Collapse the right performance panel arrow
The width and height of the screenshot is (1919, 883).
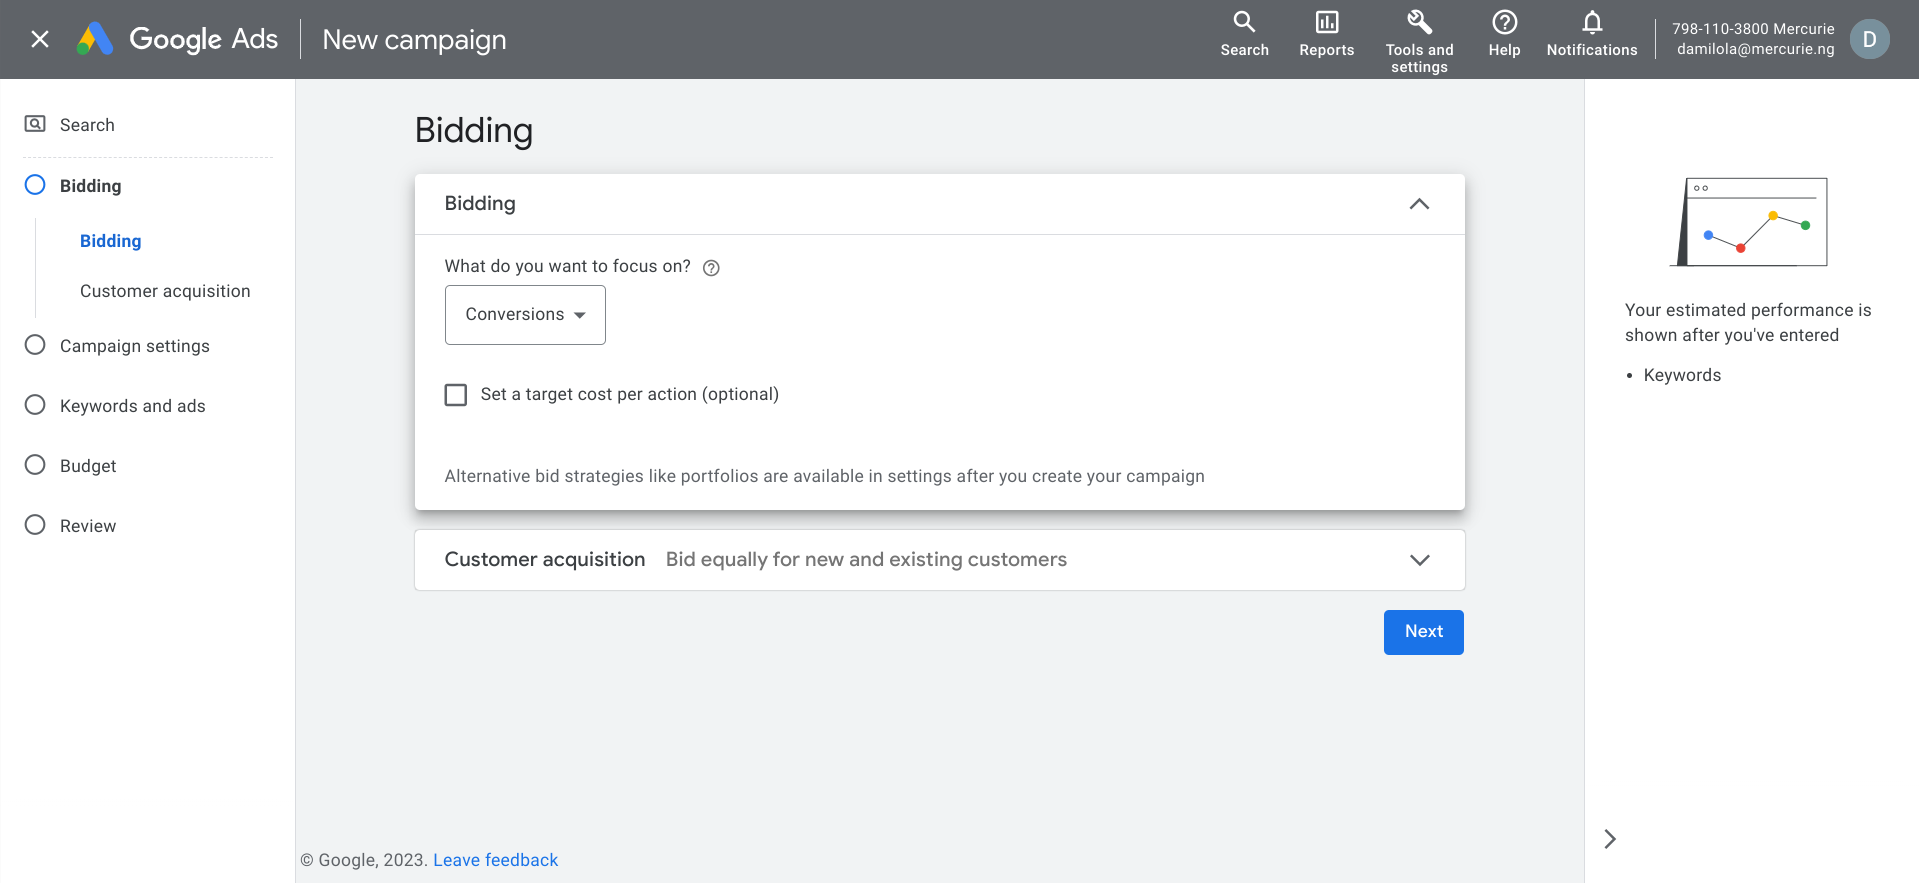[1610, 839]
